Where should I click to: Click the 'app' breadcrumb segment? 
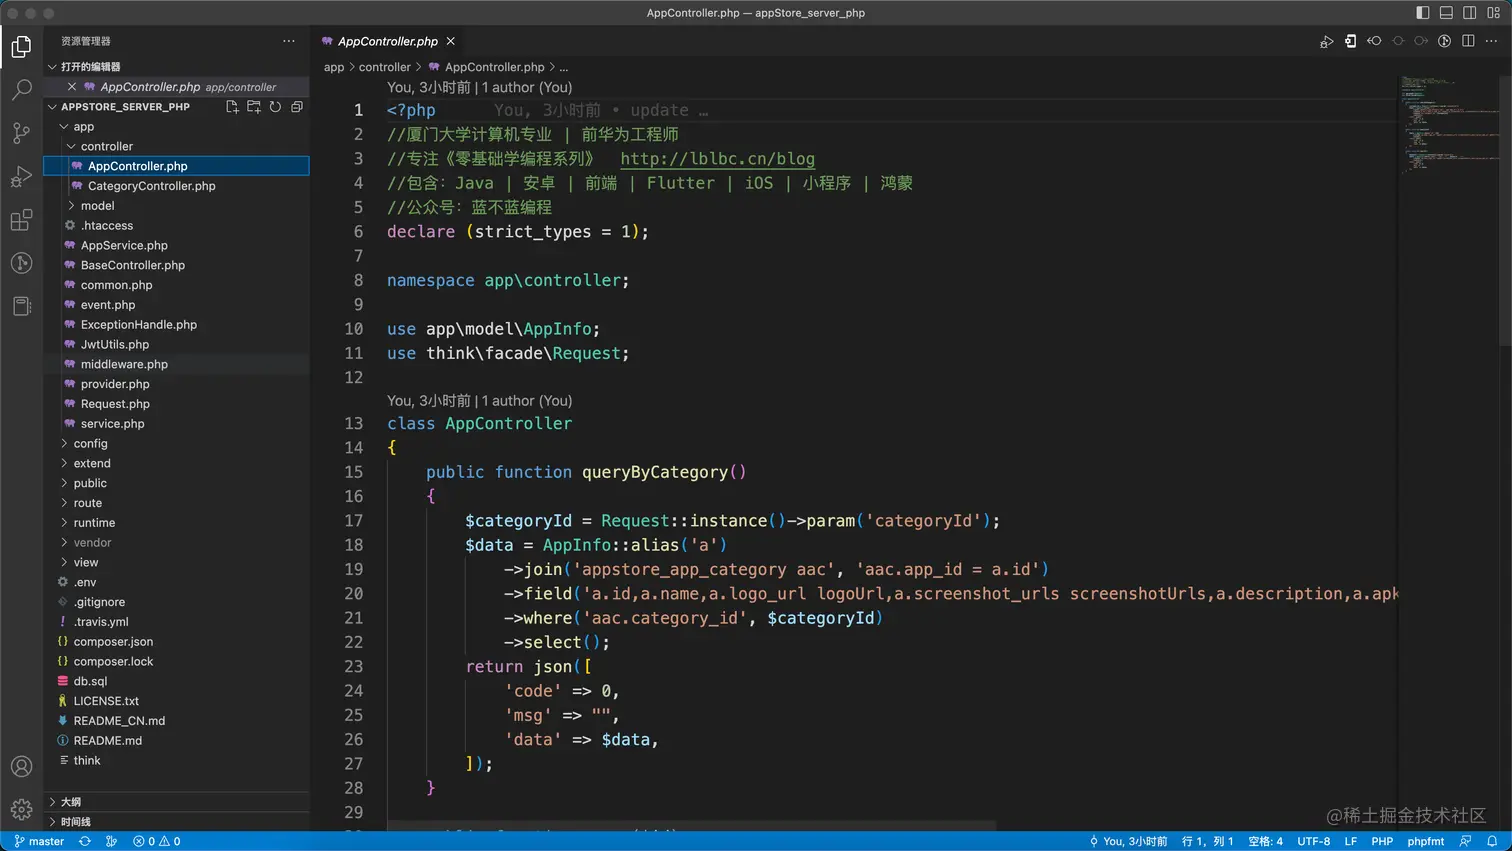[x=334, y=67]
